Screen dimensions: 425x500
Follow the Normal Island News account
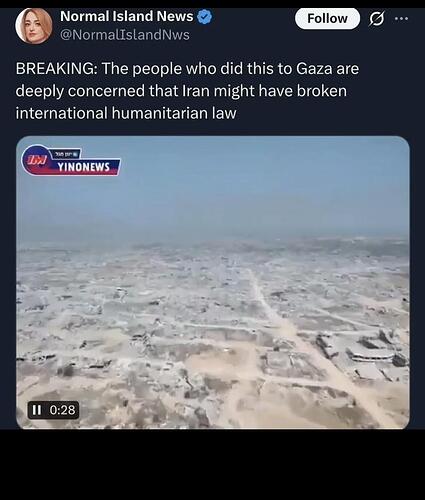[x=327, y=19]
